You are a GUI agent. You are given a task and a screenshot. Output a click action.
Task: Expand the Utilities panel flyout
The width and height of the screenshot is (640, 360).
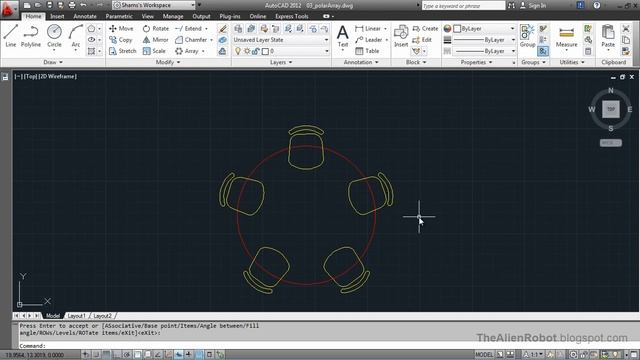point(572,62)
